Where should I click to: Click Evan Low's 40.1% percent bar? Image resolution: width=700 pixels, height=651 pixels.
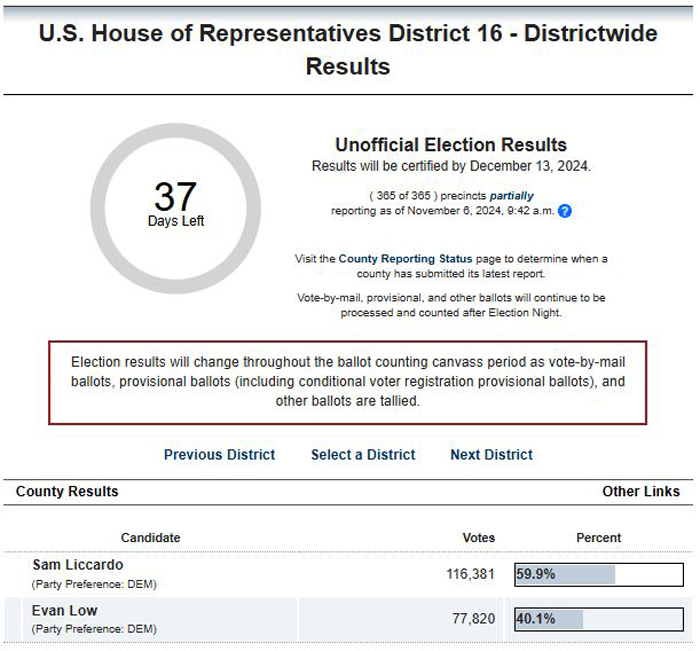click(599, 619)
